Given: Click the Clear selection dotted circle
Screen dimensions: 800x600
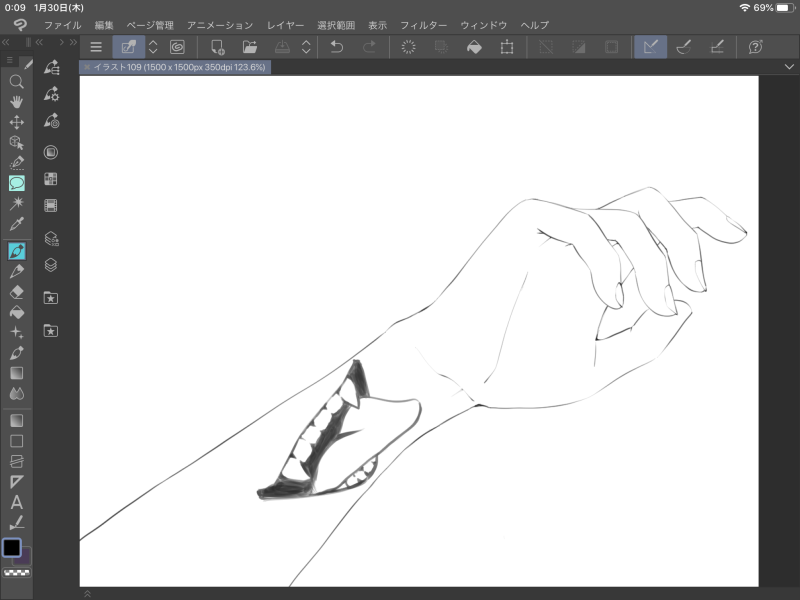Looking at the screenshot, I should (x=409, y=47).
